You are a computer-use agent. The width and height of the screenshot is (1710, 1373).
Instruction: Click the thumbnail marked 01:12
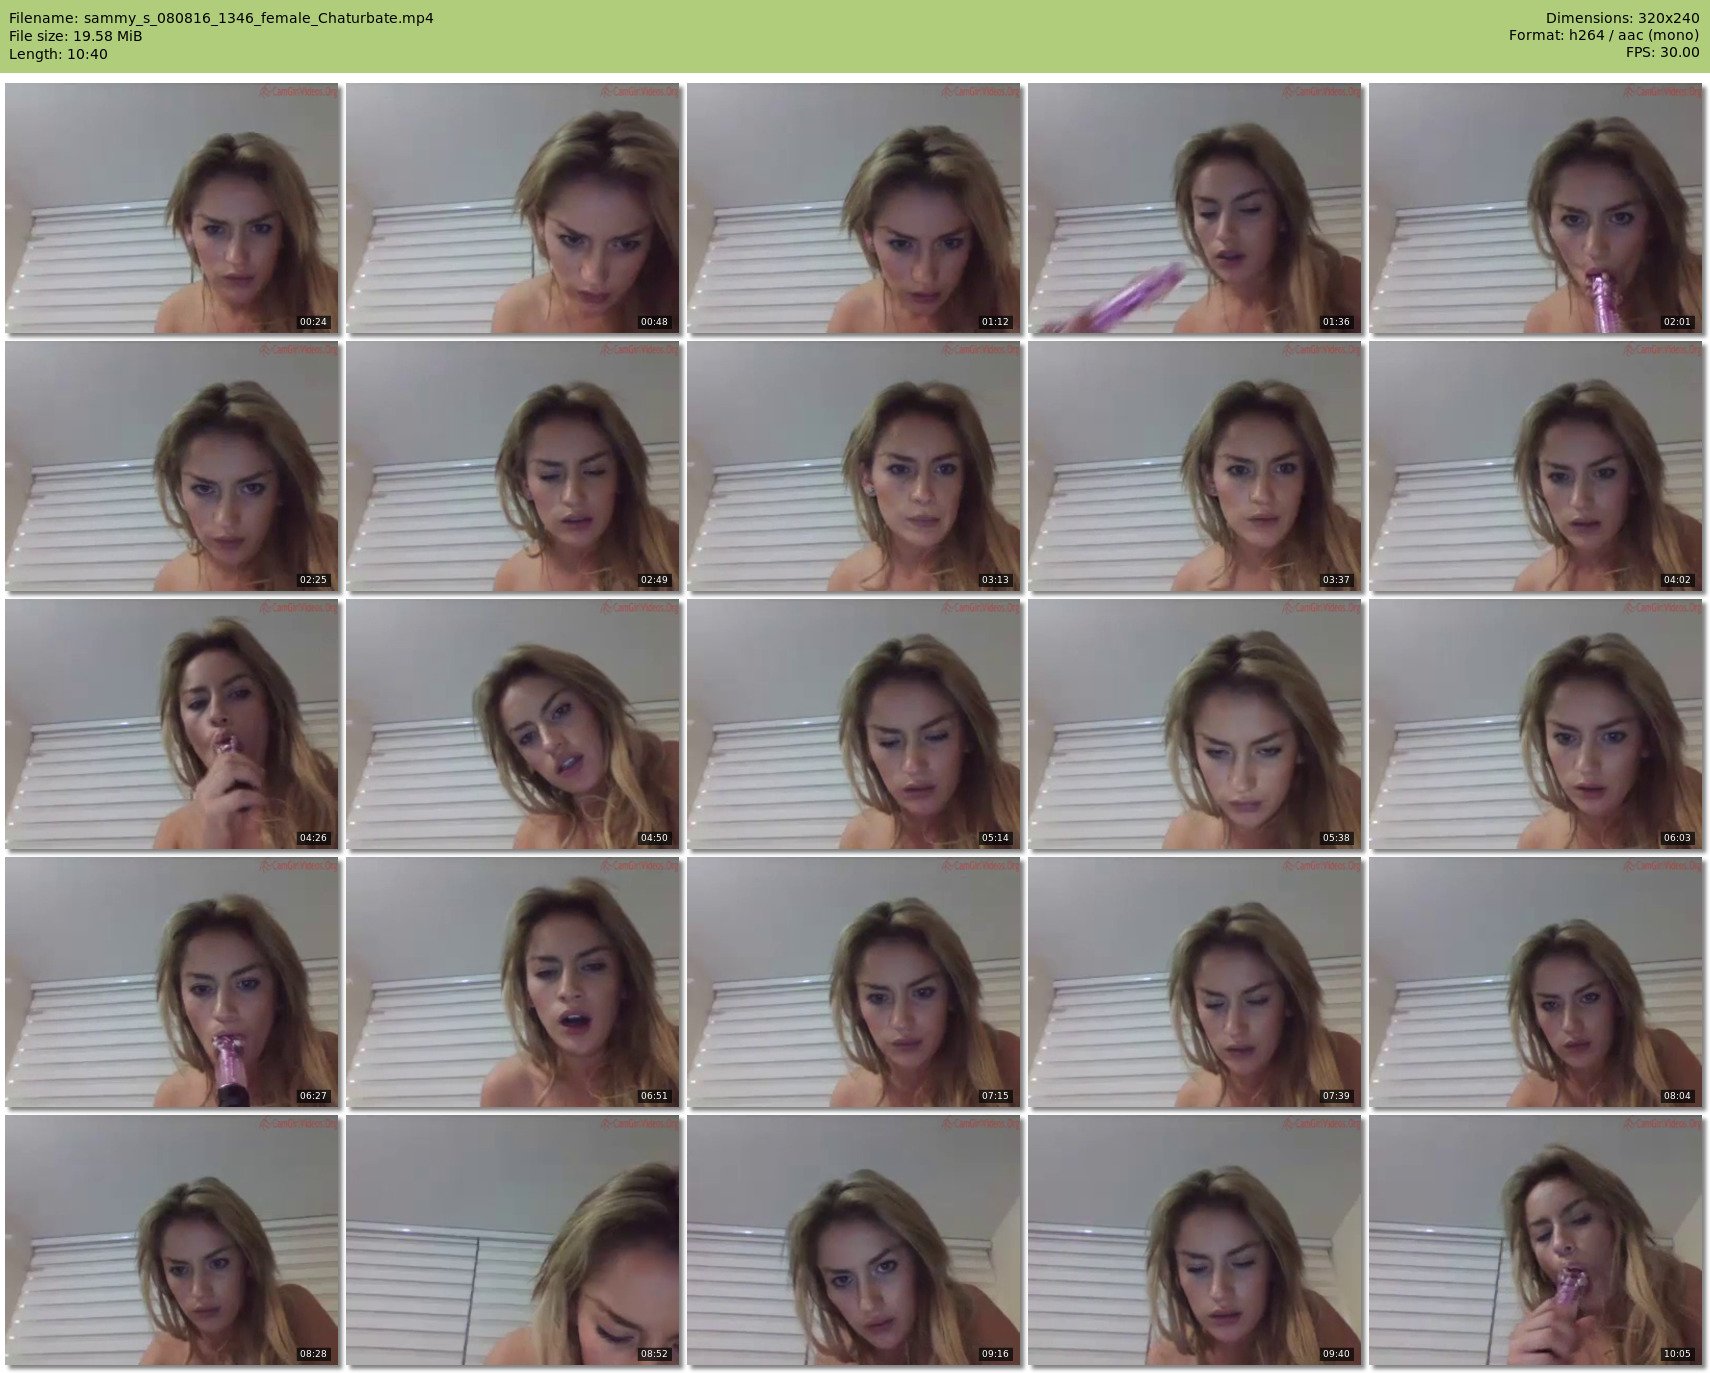point(854,208)
